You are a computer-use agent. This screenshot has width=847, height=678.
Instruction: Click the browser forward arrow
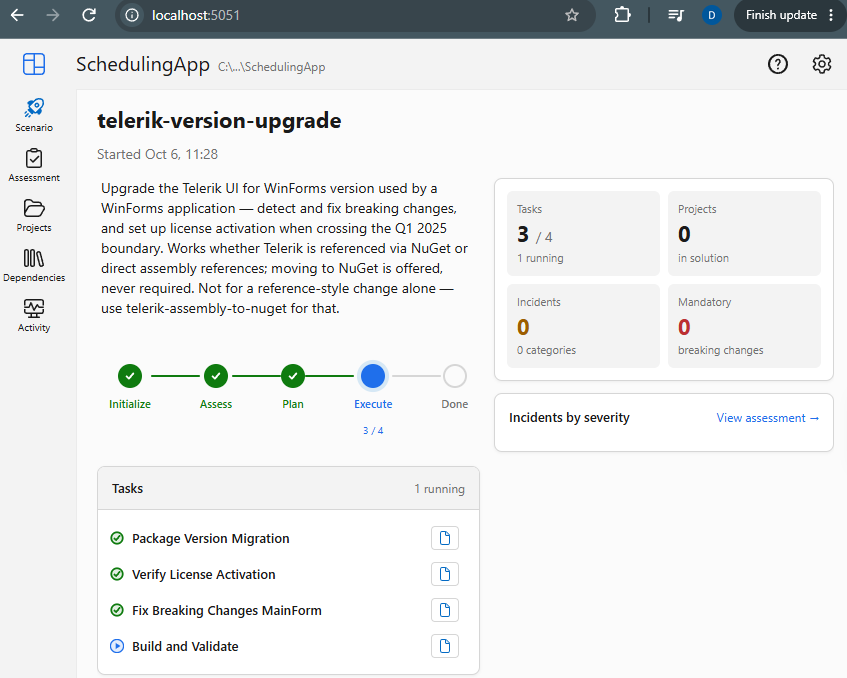(53, 15)
